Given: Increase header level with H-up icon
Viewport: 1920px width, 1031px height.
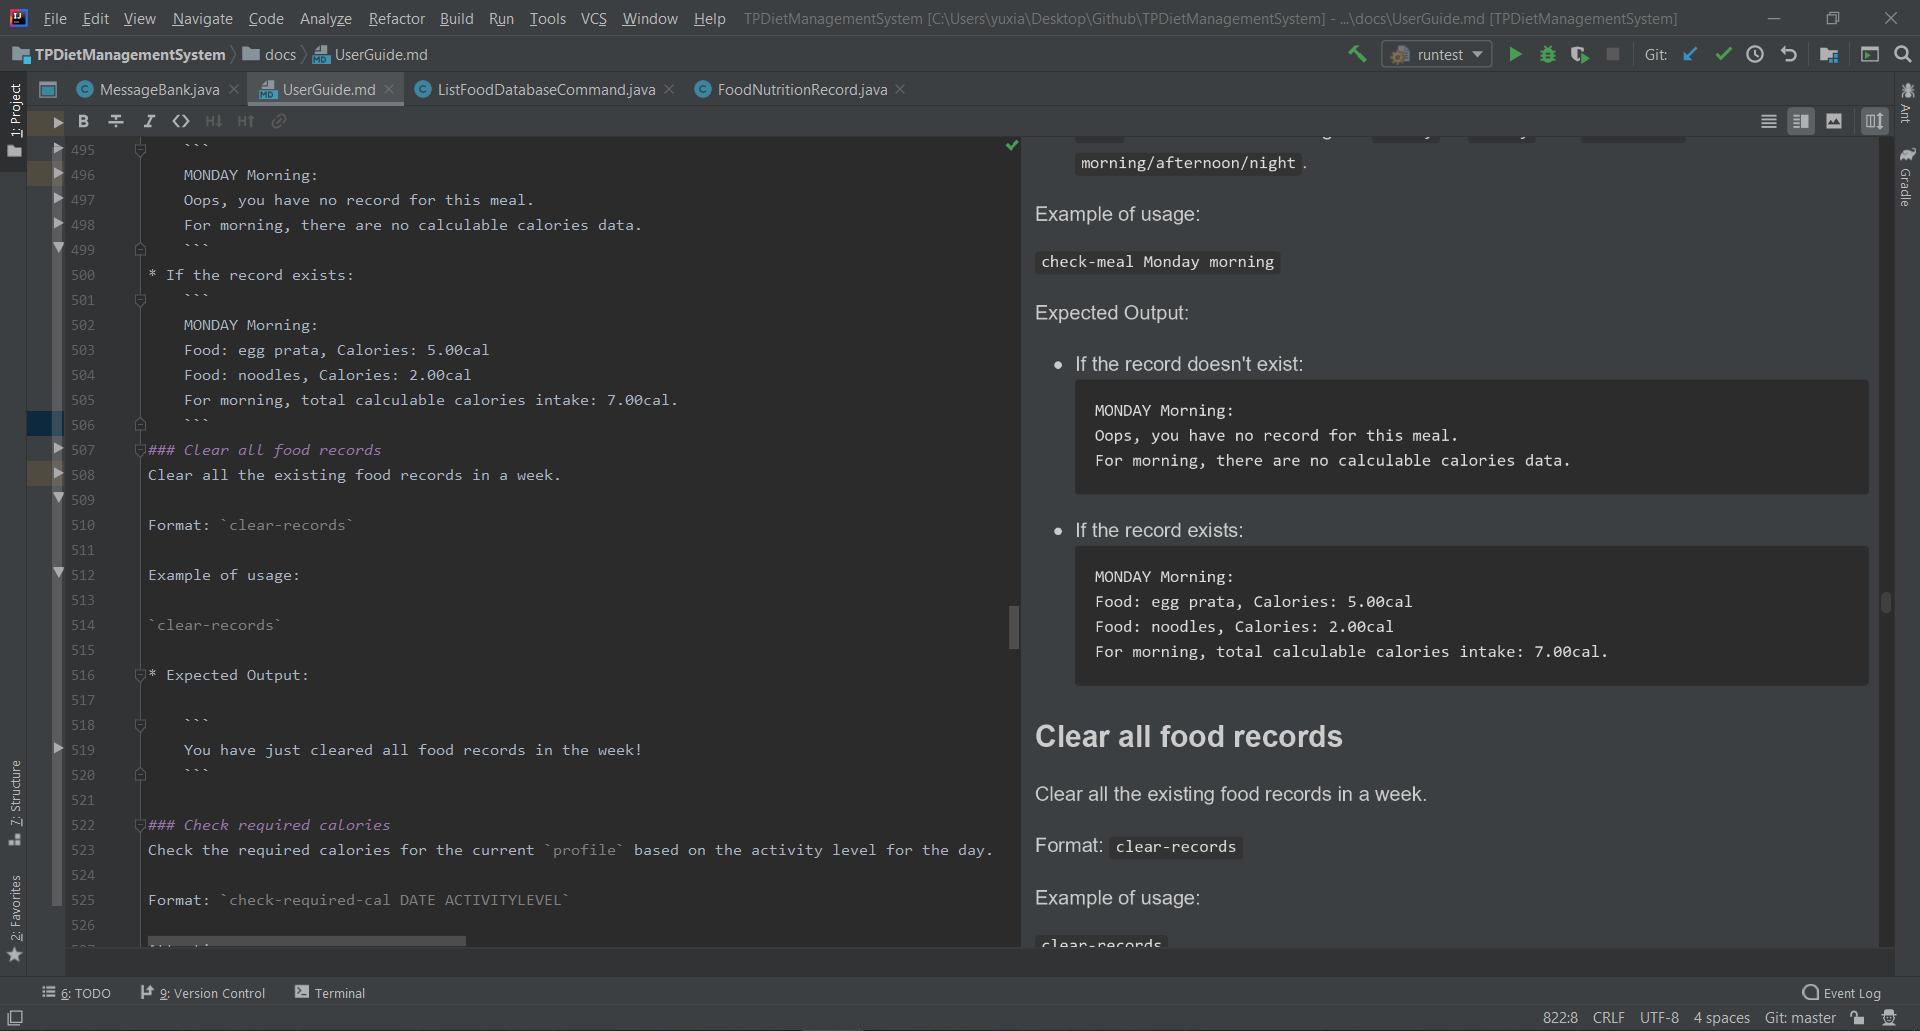Looking at the screenshot, I should (246, 121).
